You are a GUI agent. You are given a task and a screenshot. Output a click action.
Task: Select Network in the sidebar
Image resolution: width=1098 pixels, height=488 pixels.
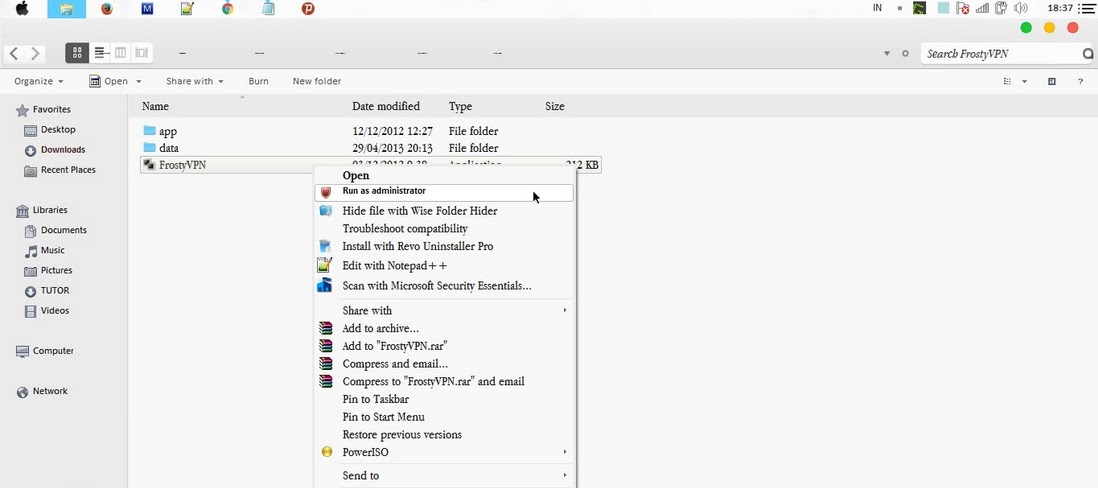point(42,391)
